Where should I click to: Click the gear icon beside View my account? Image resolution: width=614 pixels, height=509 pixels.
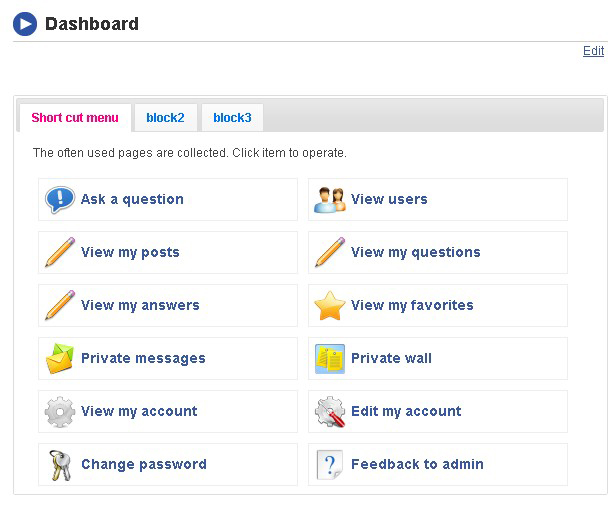60,411
